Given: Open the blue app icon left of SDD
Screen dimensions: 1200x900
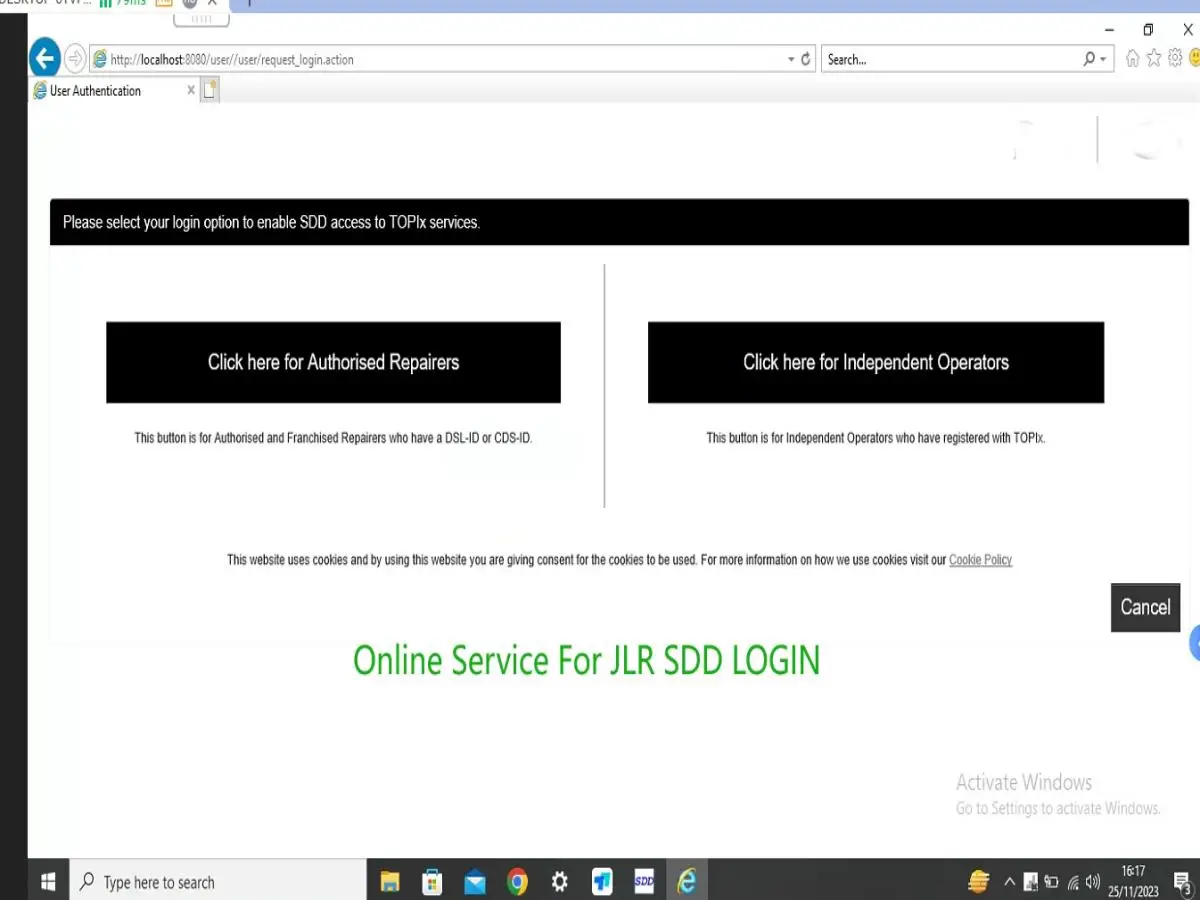Looking at the screenshot, I should [x=602, y=882].
